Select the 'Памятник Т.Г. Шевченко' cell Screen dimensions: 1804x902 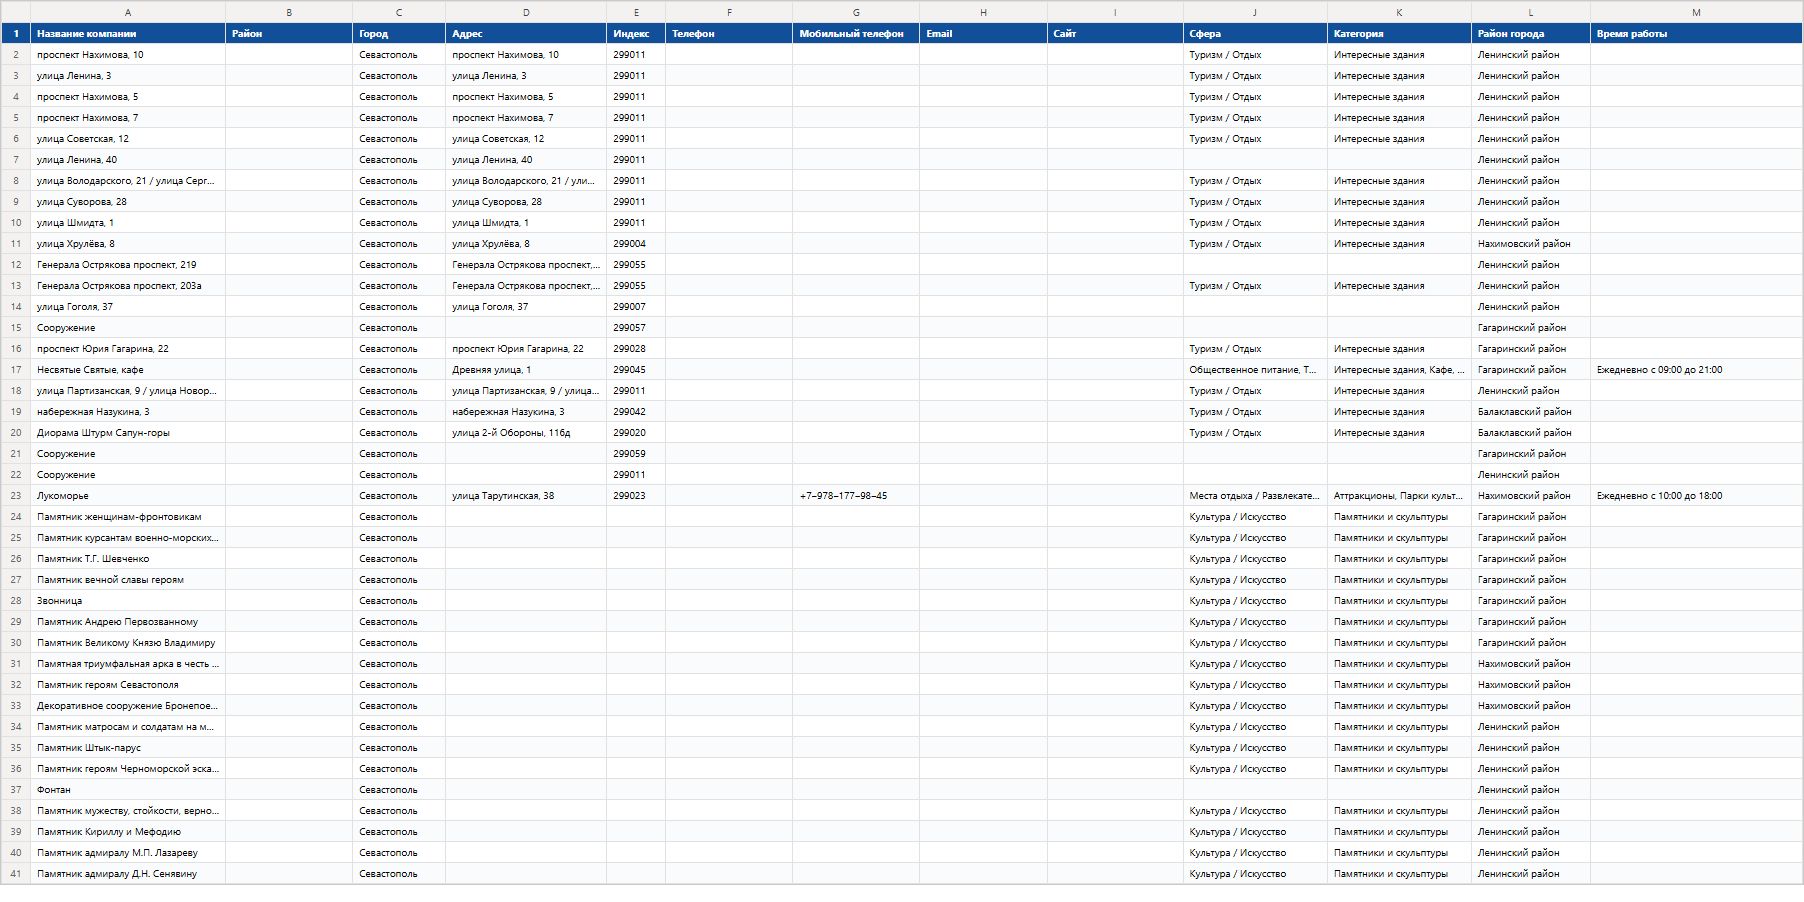tap(128, 559)
